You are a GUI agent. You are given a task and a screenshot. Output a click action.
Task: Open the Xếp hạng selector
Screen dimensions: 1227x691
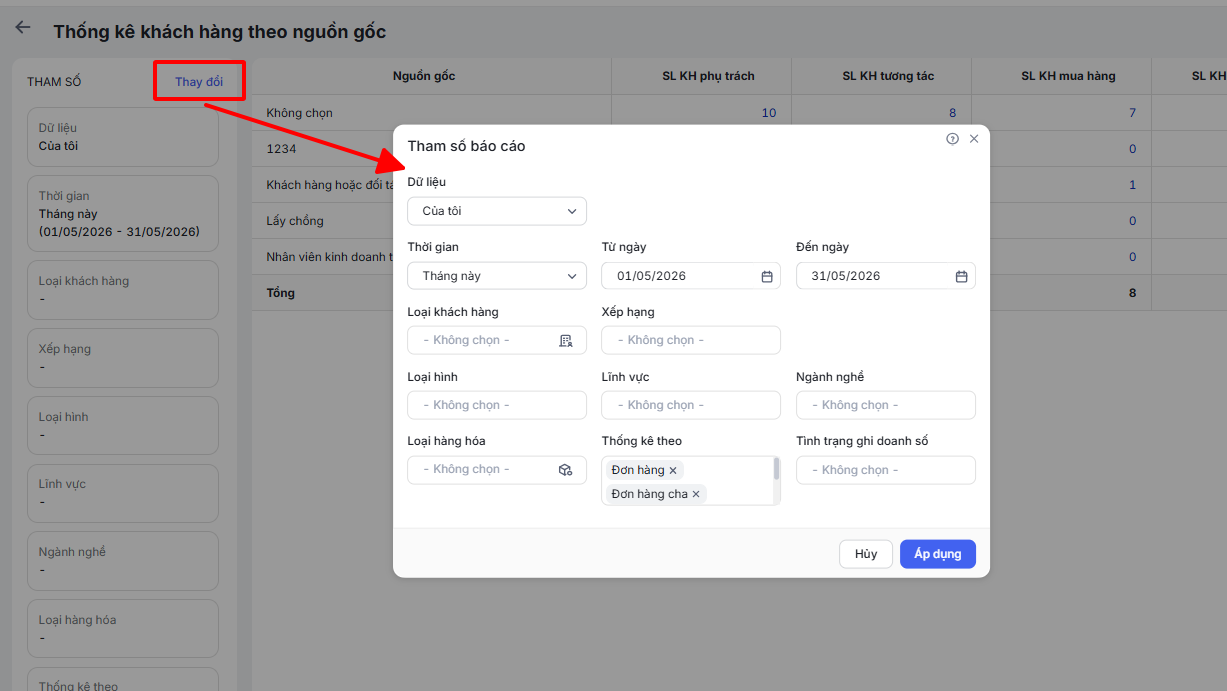click(x=691, y=340)
